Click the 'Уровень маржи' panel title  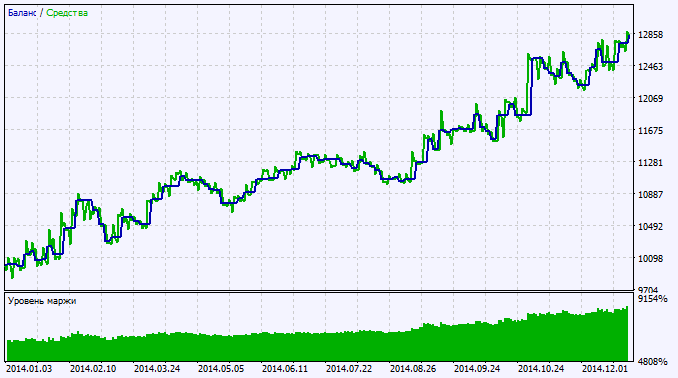(x=42, y=301)
